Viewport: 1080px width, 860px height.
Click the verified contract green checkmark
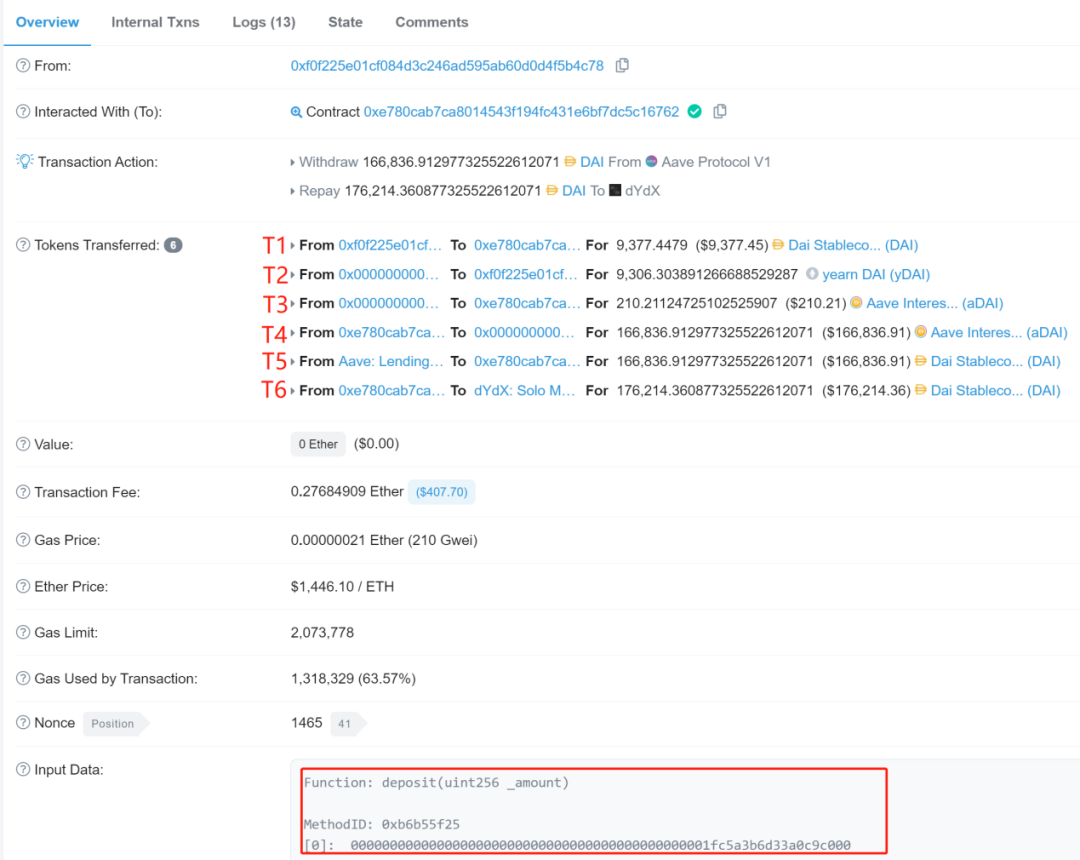[x=694, y=112]
